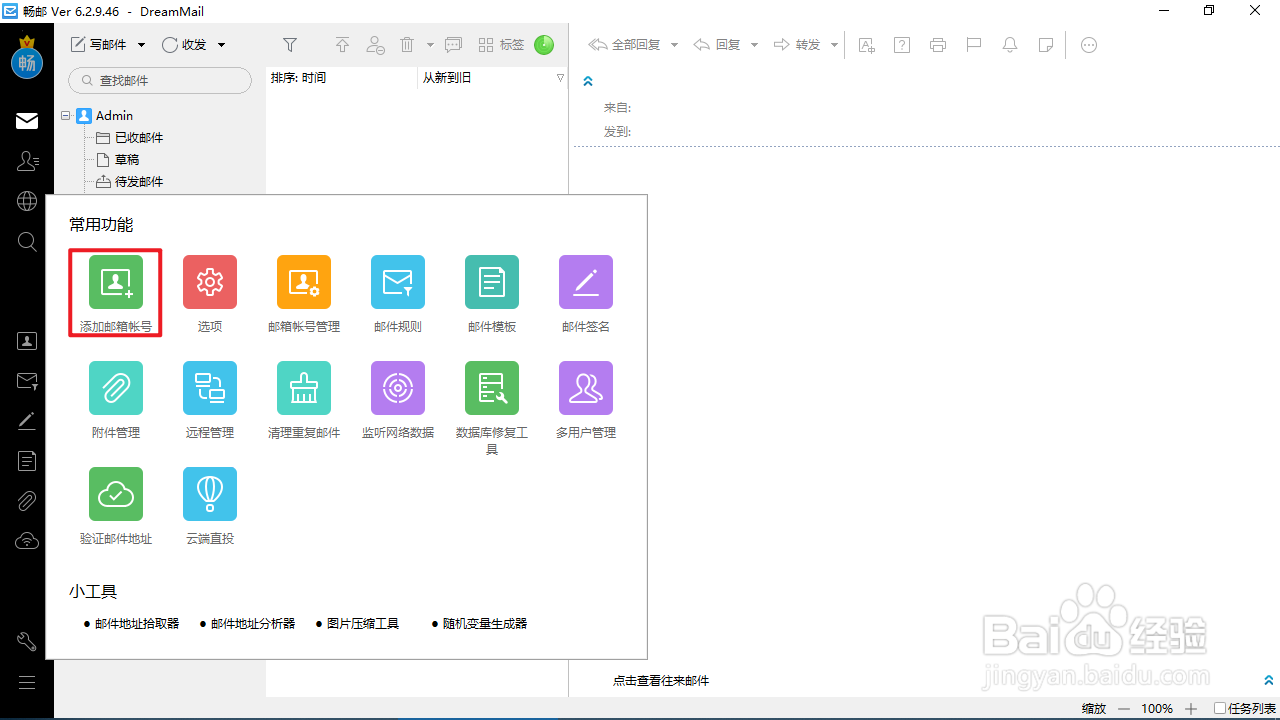Click the filter funnel icon in the toolbar
1280x720 pixels.
(290, 45)
